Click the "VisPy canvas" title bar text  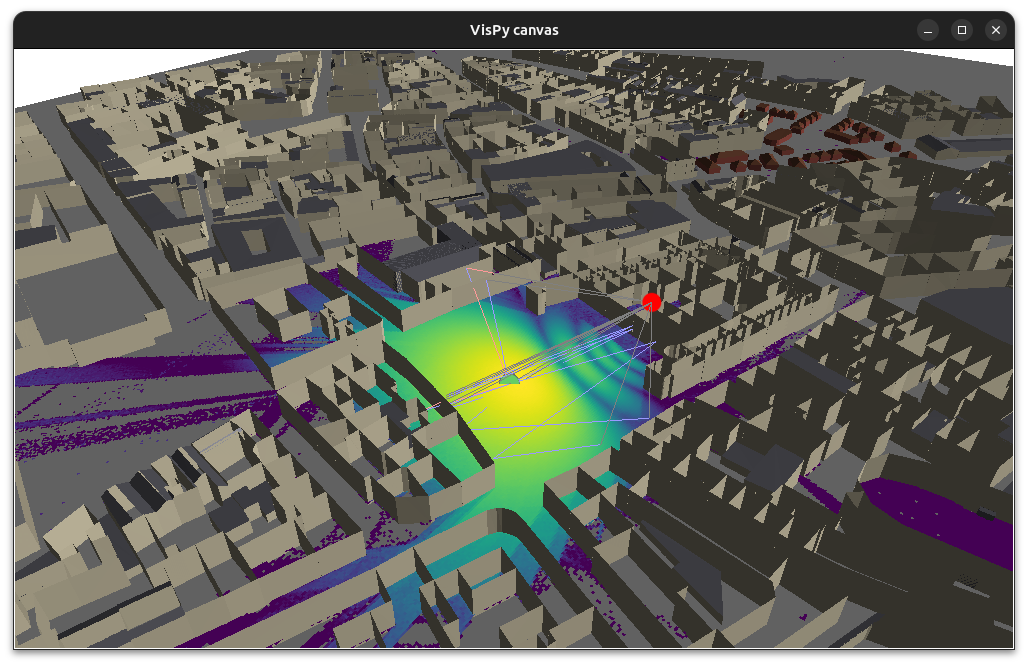coord(514,30)
